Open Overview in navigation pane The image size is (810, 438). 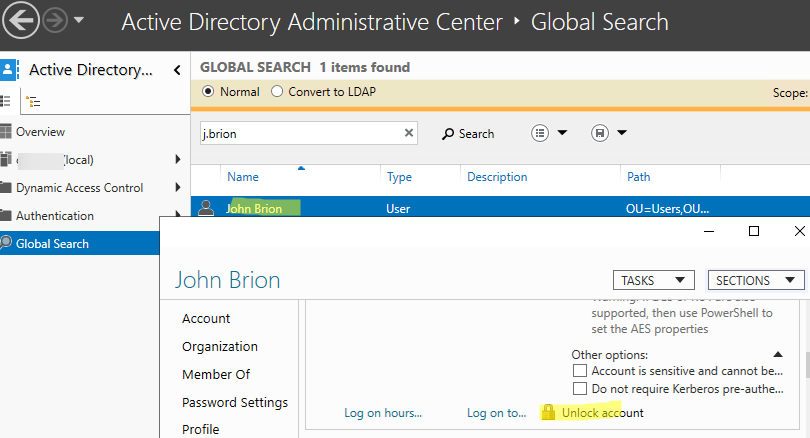(x=40, y=132)
